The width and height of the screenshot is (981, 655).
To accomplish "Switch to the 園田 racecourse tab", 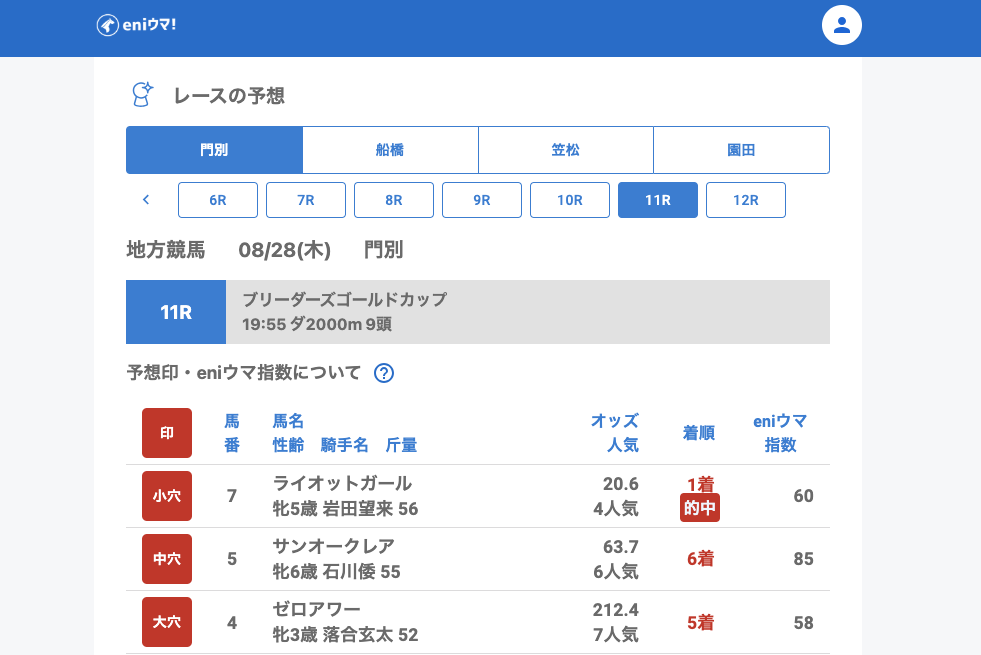I will point(741,150).
